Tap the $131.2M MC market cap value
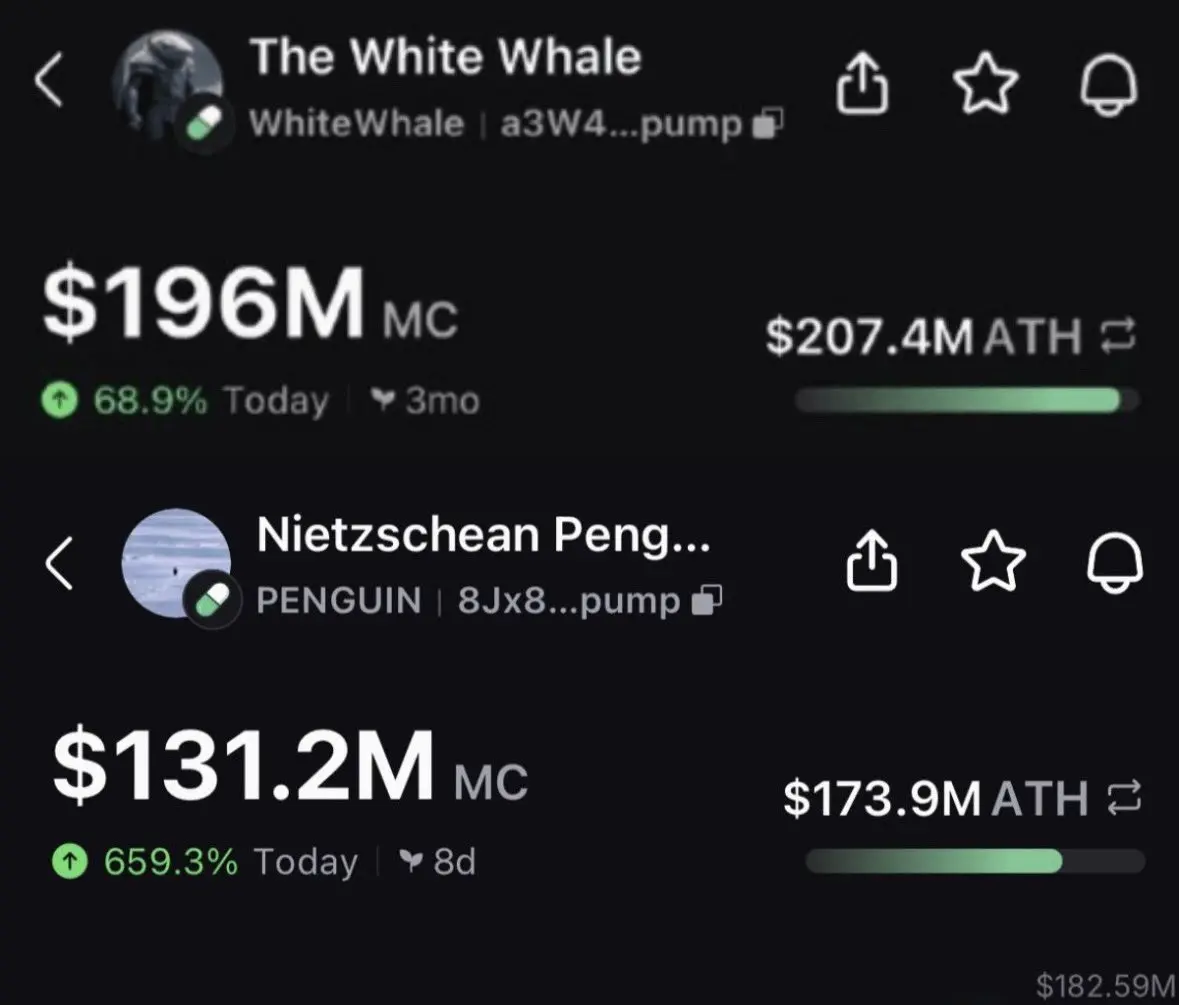 [290, 764]
